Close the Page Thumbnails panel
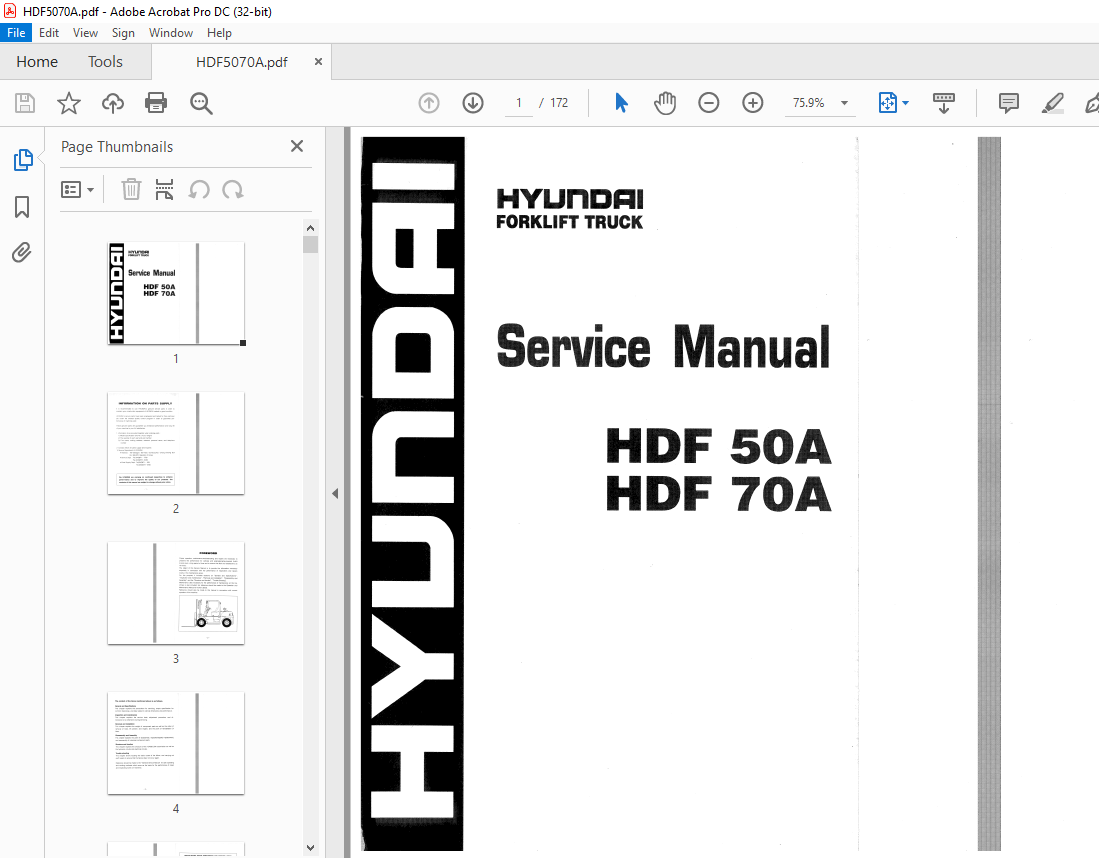Viewport: 1099px width, 858px height. click(x=297, y=146)
